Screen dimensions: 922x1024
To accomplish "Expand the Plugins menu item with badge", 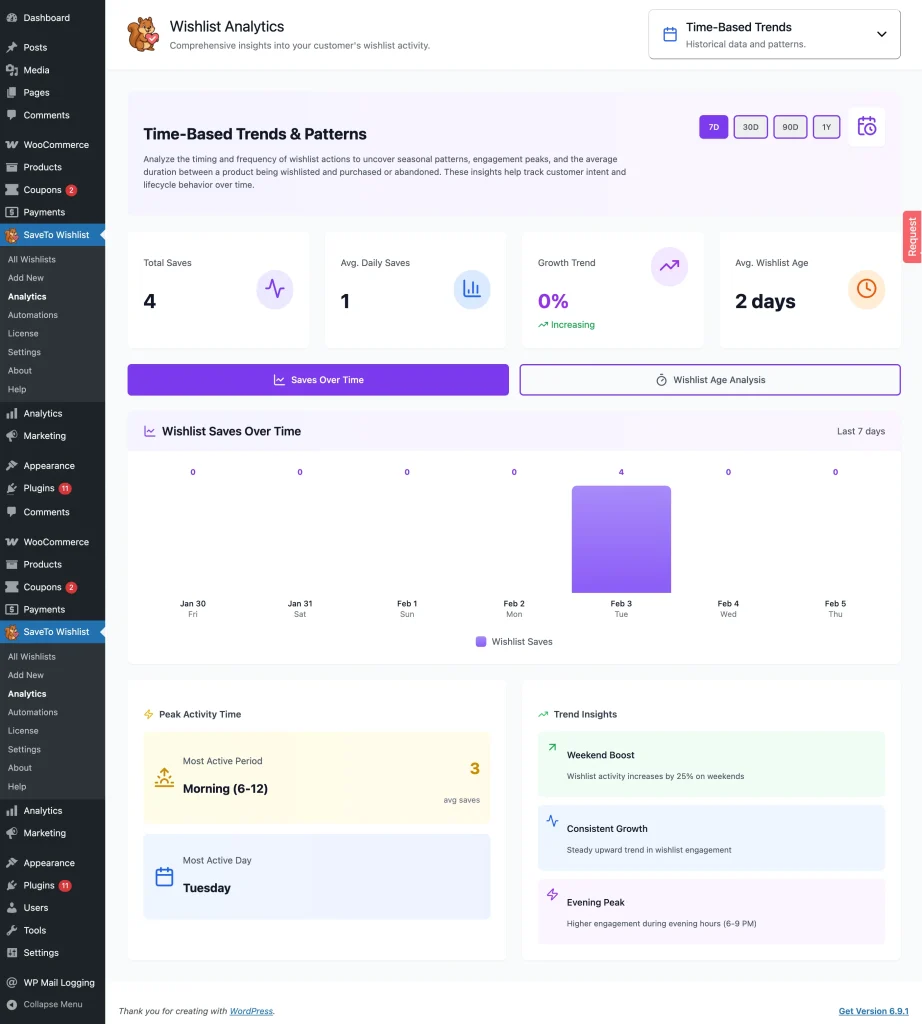I will coord(39,489).
